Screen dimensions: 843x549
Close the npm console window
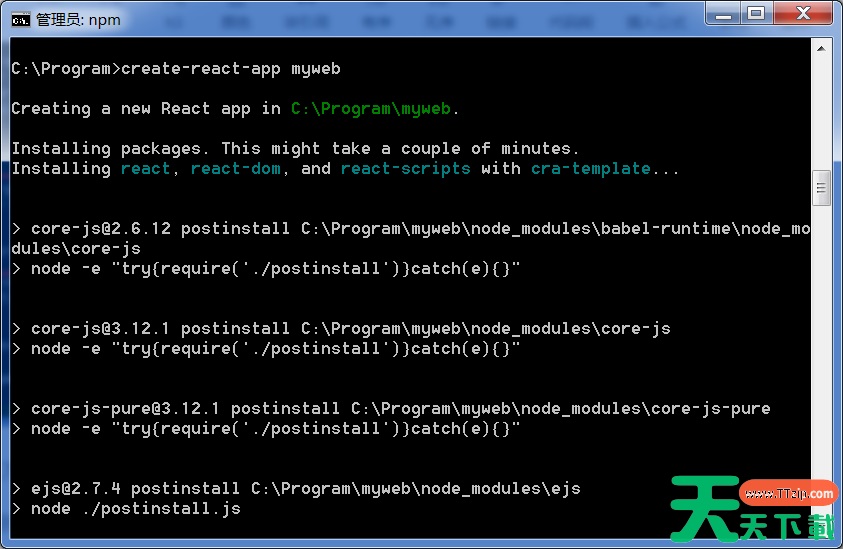click(x=803, y=14)
